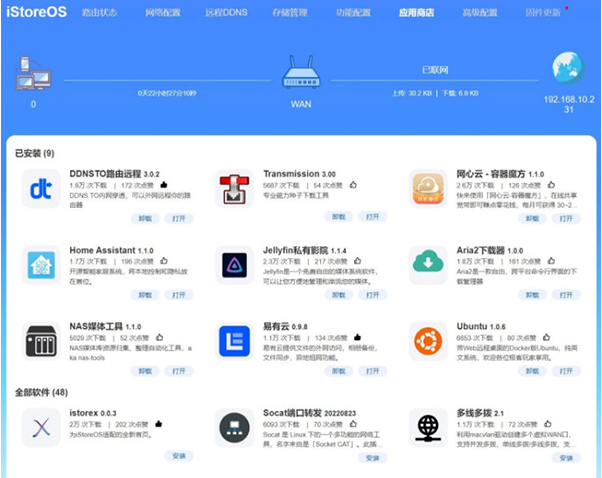Click the DDNSTO app icon
Image resolution: width=602 pixels, height=478 pixels.
[x=41, y=189]
